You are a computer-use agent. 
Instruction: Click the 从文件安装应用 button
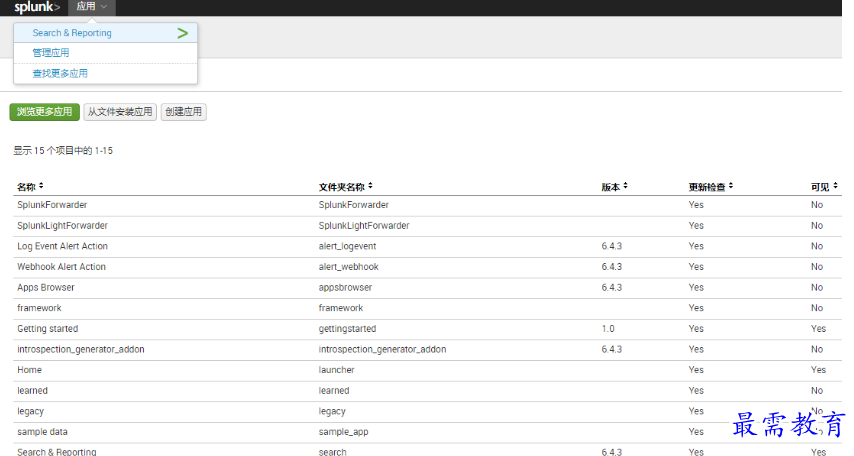pyautogui.click(x=120, y=112)
